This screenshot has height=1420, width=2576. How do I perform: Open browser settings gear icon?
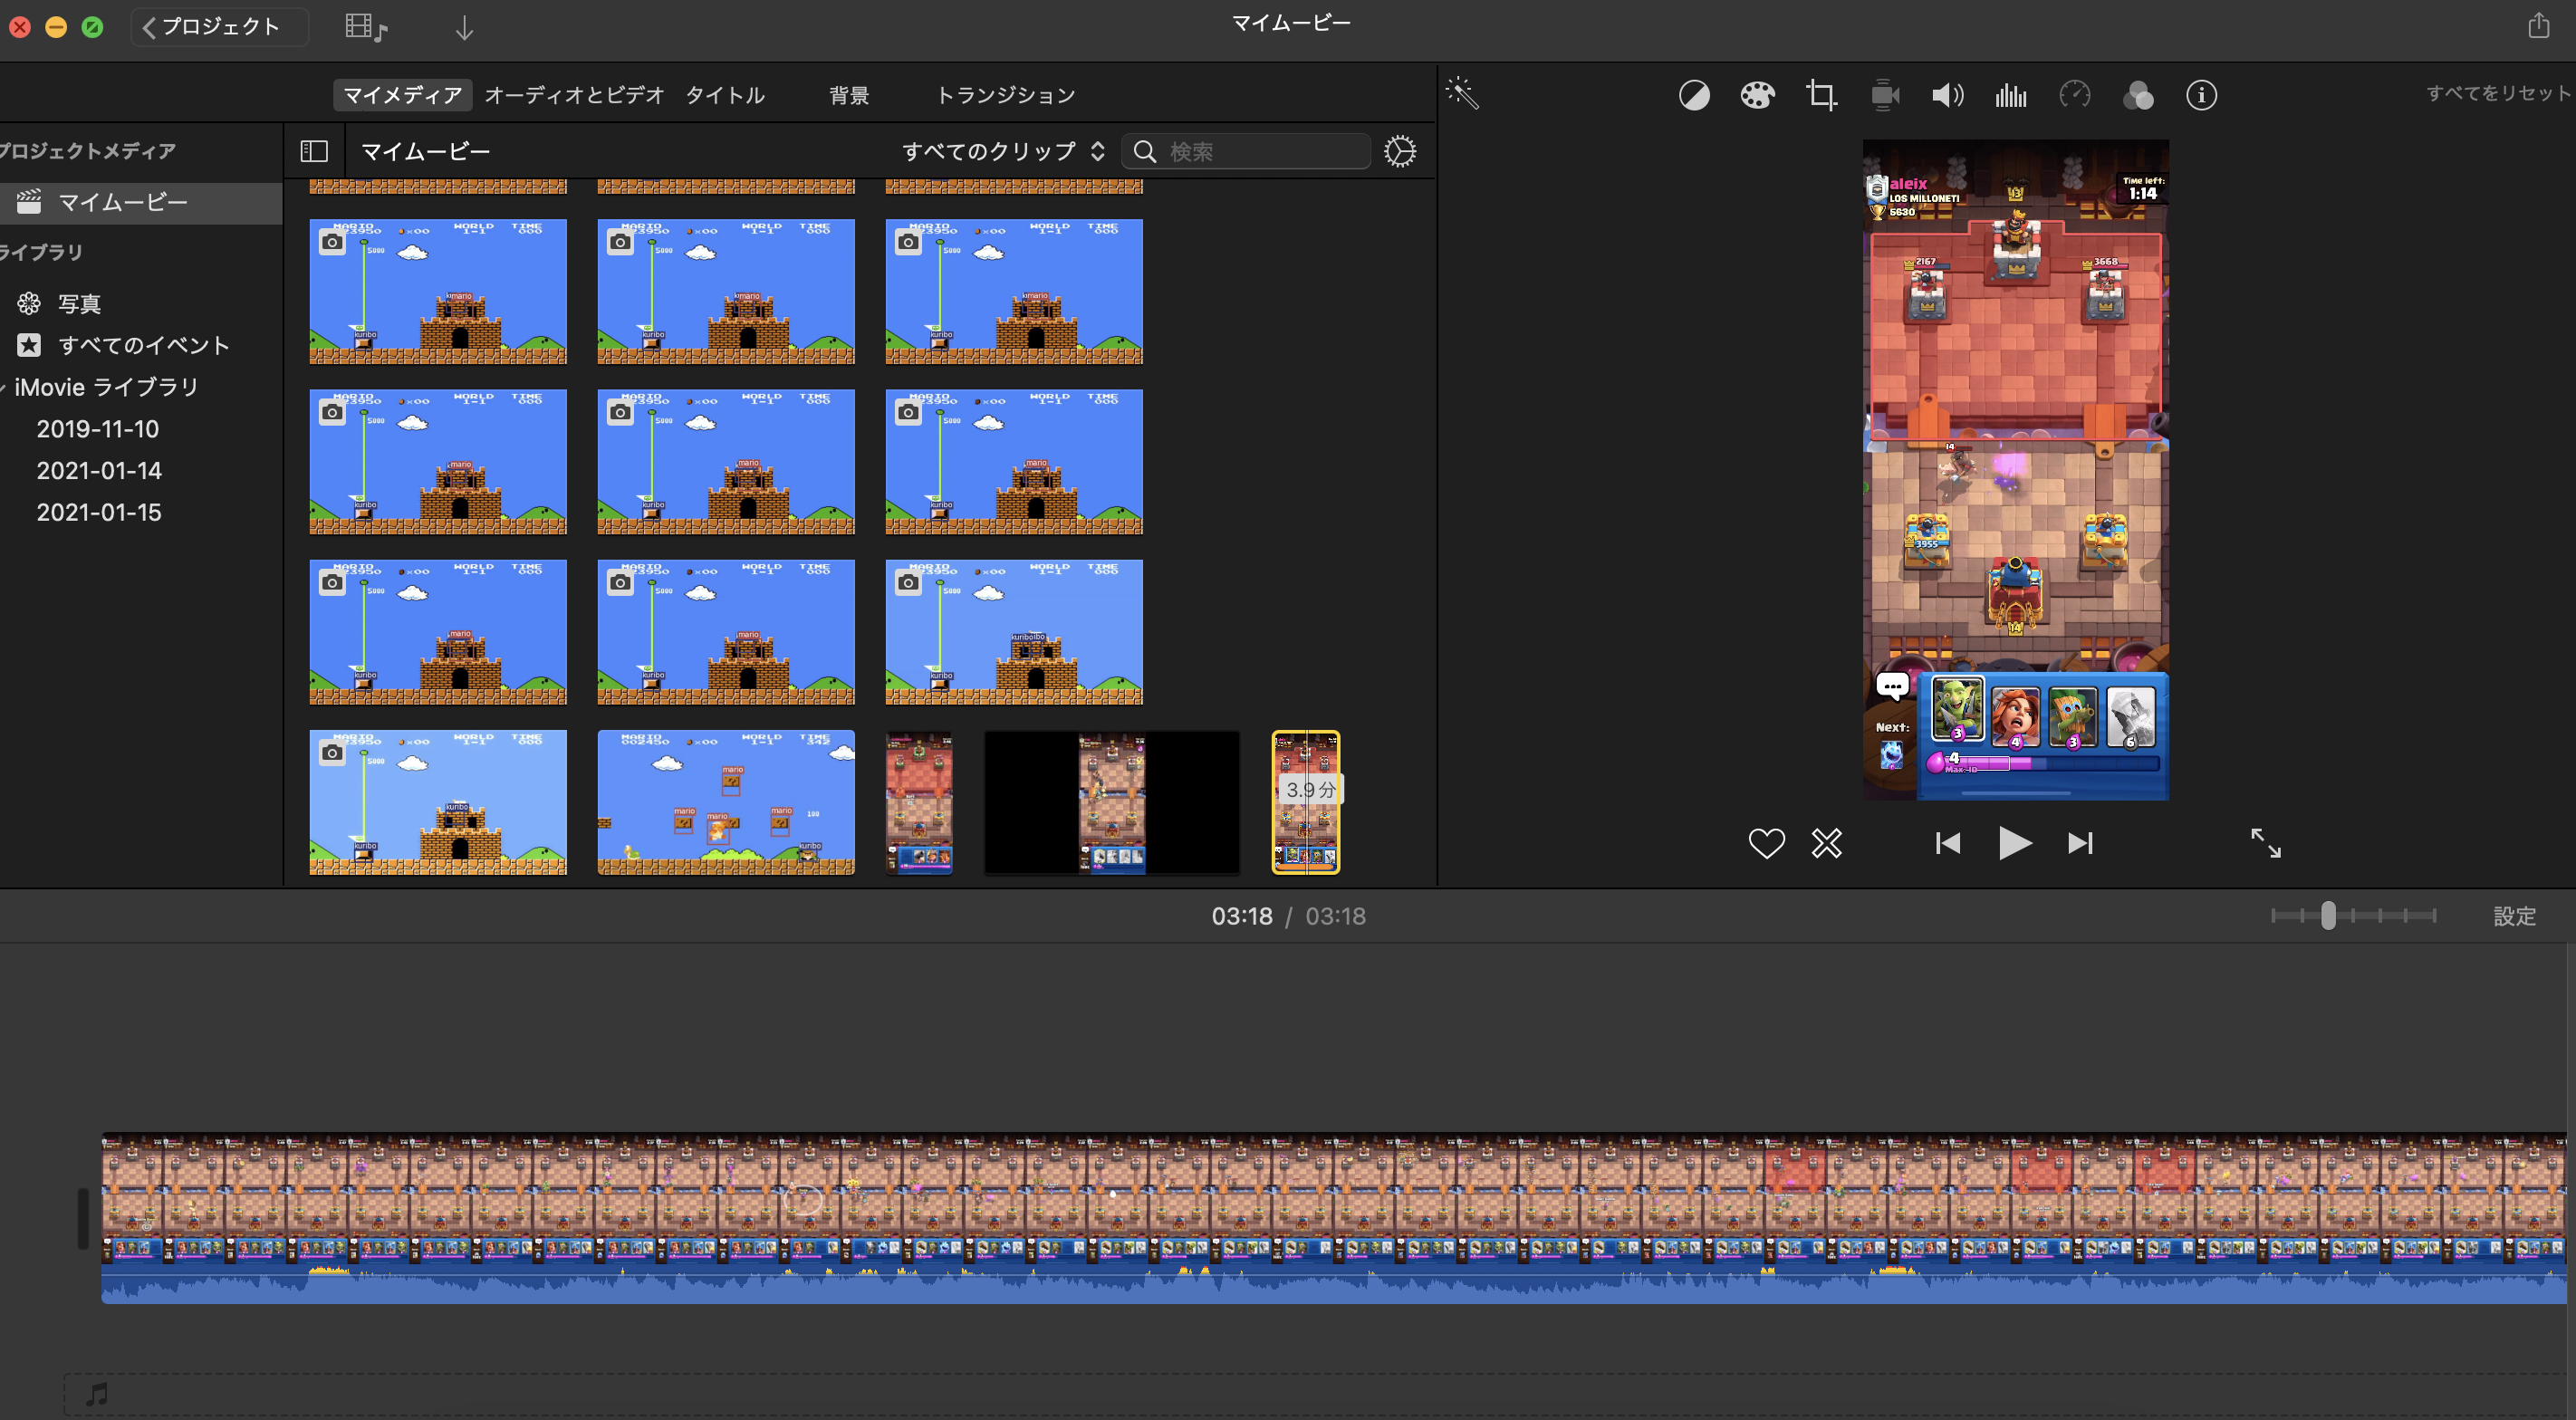(x=1400, y=152)
